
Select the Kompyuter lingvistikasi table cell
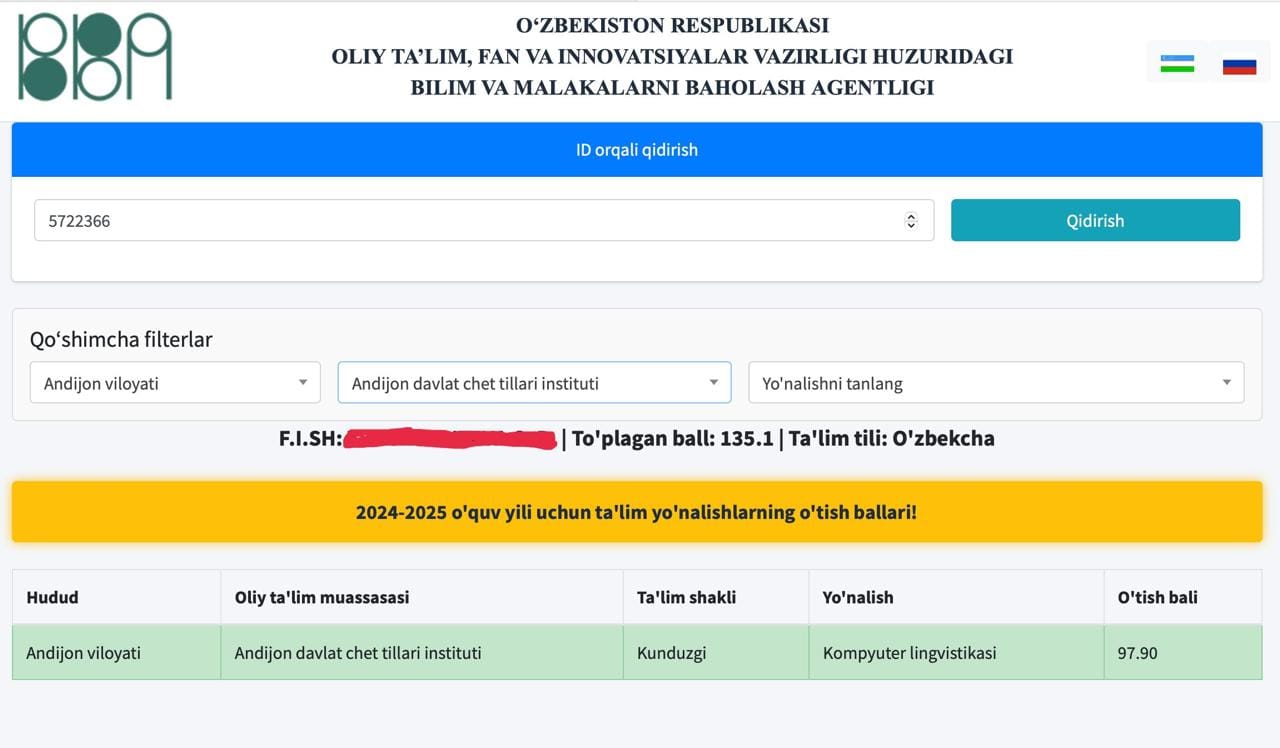(909, 653)
